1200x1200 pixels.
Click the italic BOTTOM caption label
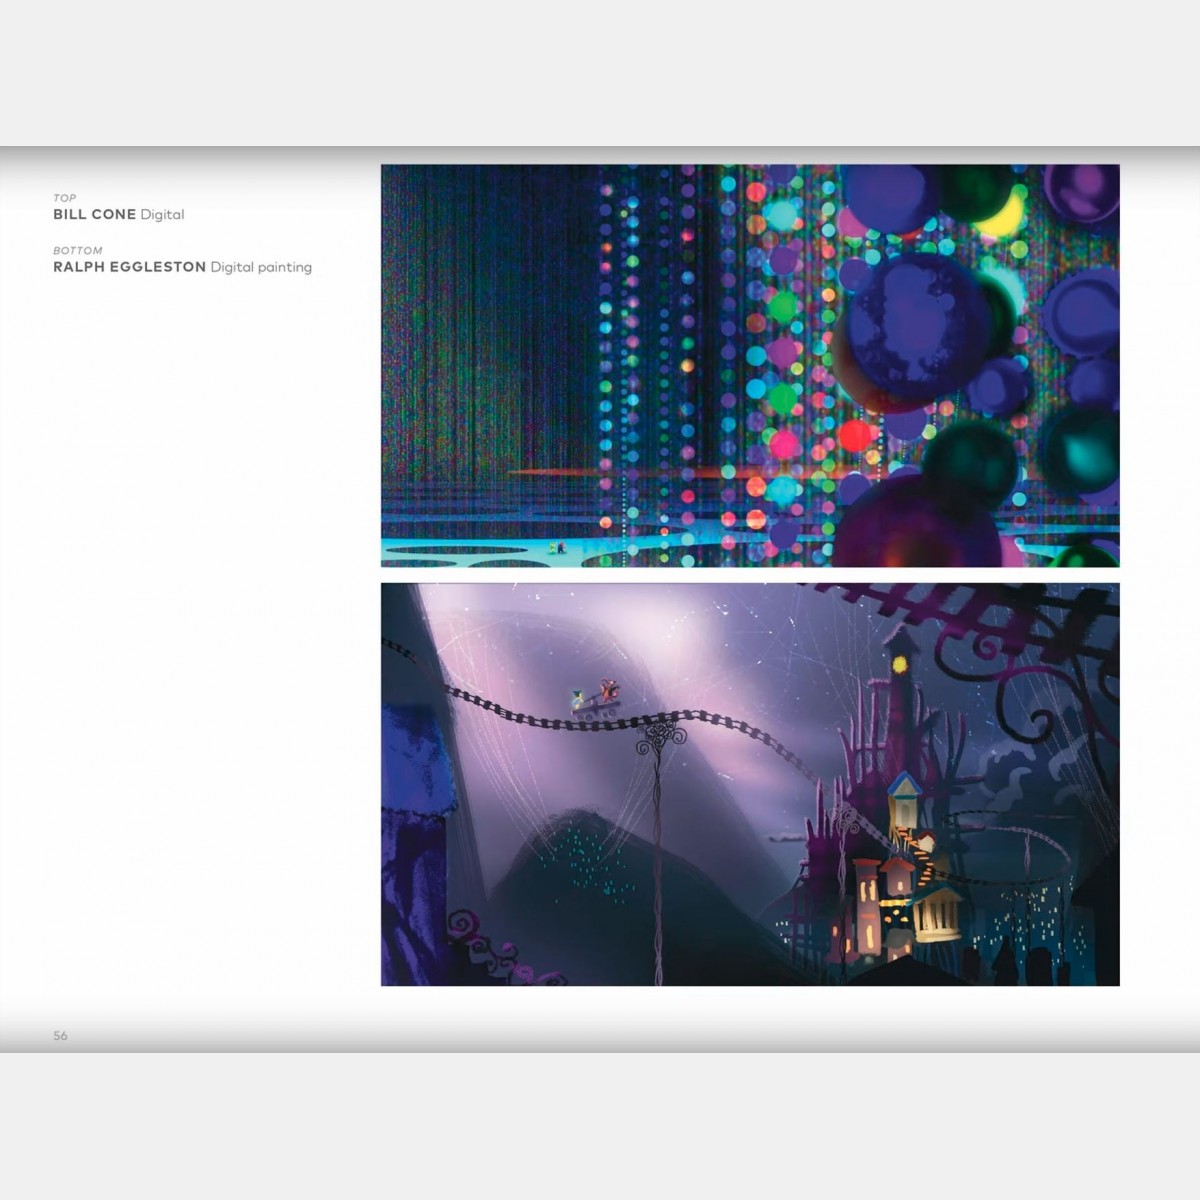tap(77, 251)
